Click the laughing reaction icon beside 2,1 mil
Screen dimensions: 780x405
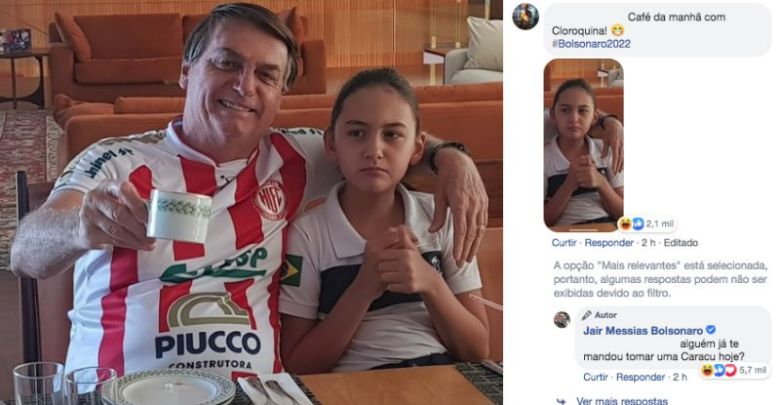coord(625,224)
